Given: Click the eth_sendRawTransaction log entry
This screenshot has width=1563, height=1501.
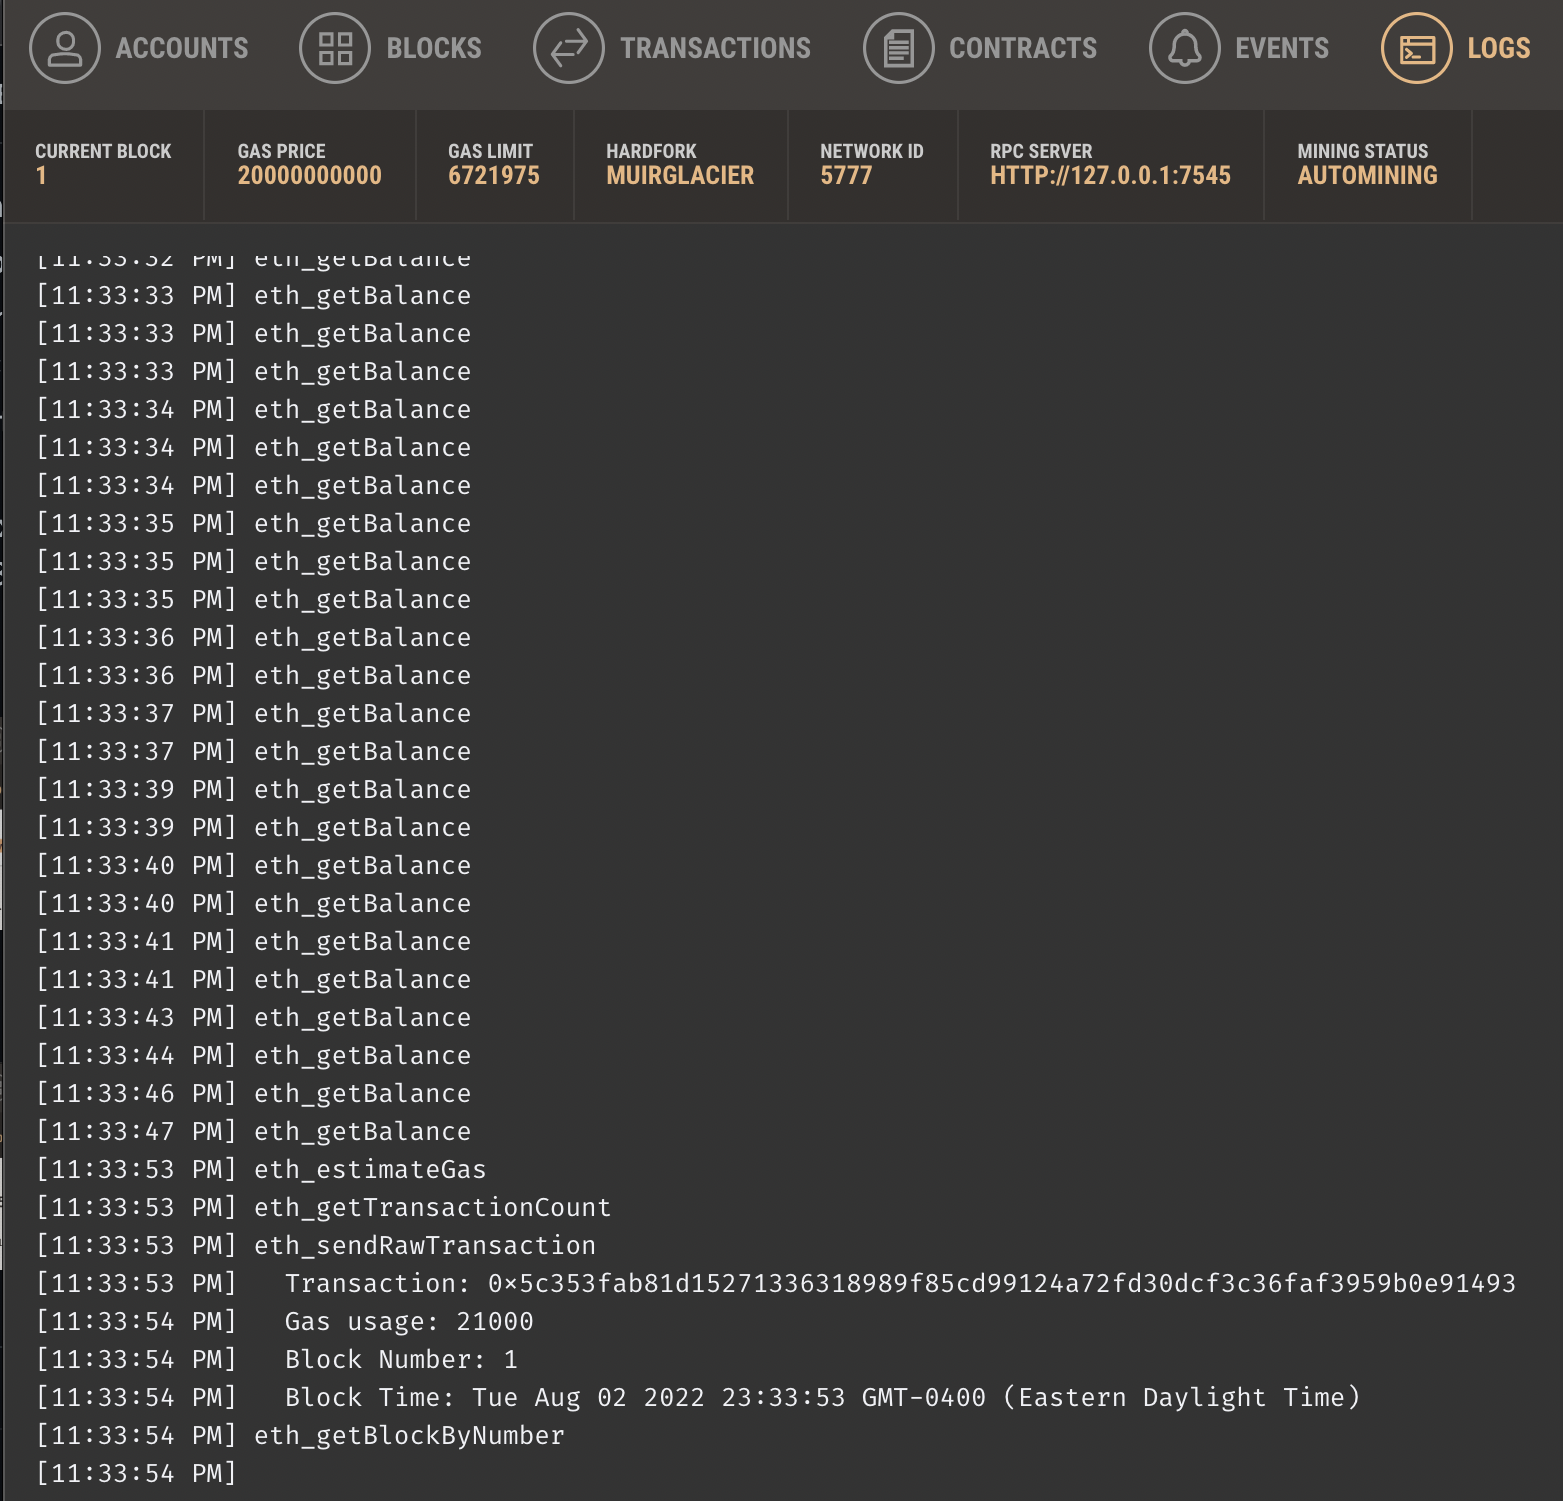Looking at the screenshot, I should 316,1246.
